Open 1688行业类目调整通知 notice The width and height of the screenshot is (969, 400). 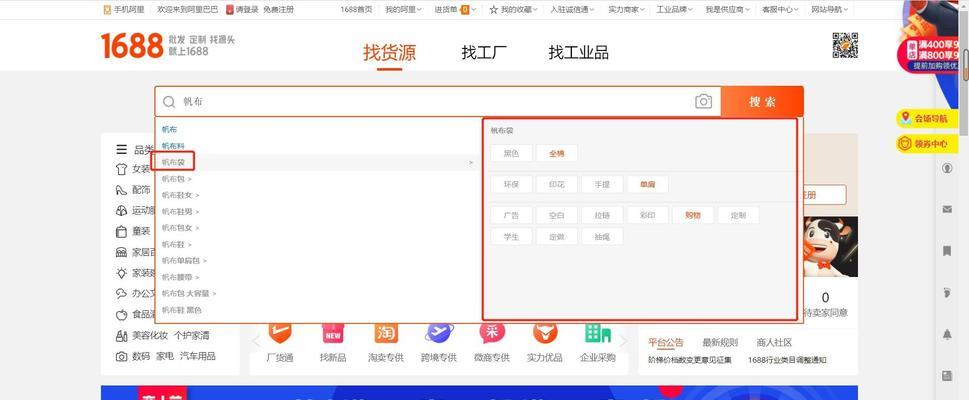click(787, 360)
